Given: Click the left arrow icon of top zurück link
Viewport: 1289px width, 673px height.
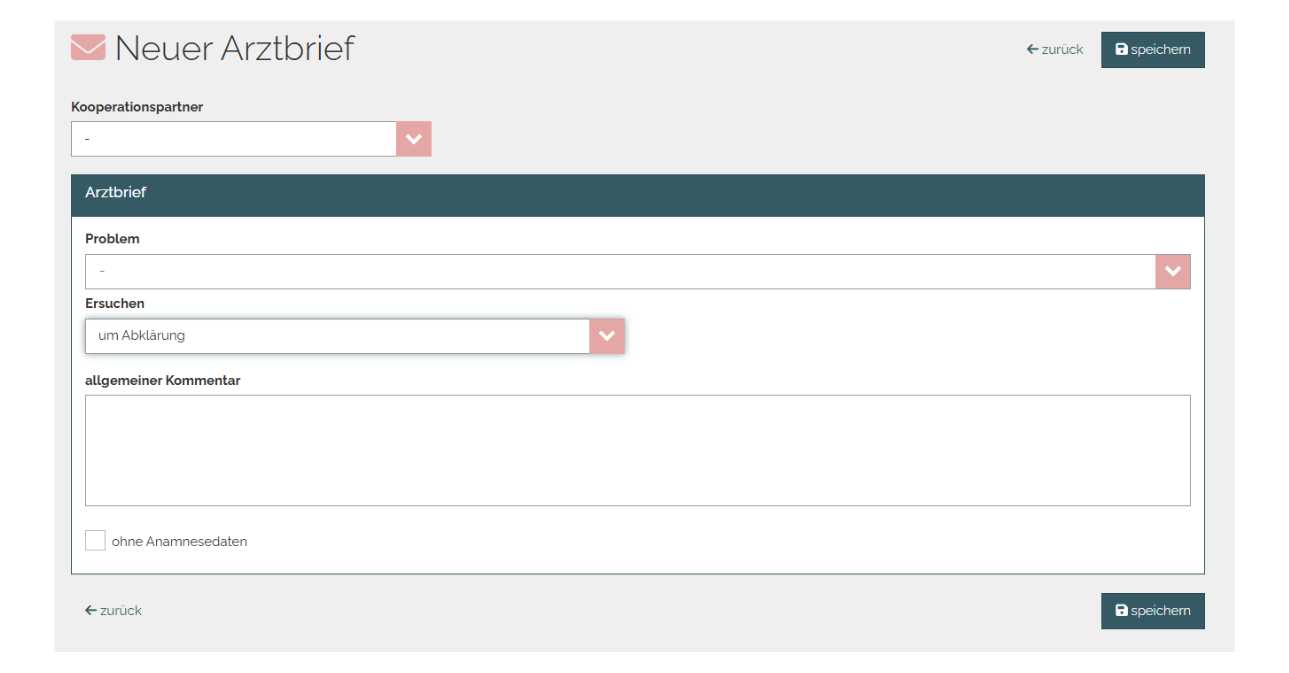Looking at the screenshot, I should 1032,49.
